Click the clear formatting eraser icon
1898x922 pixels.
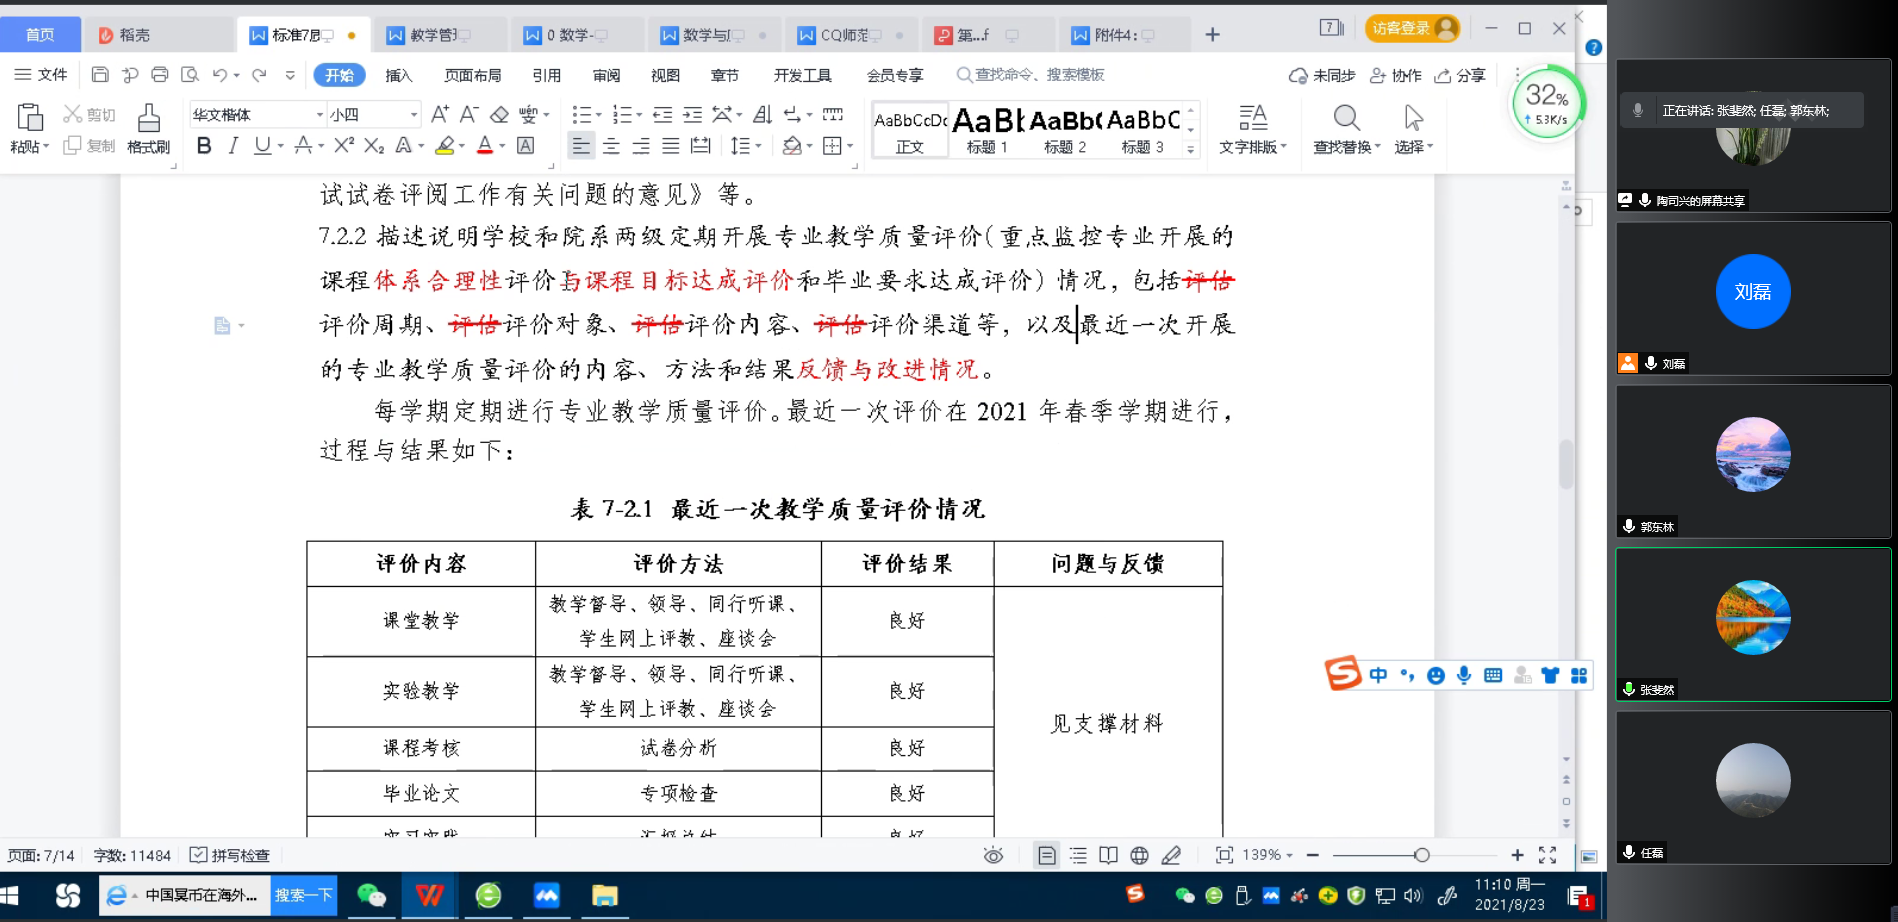click(499, 115)
